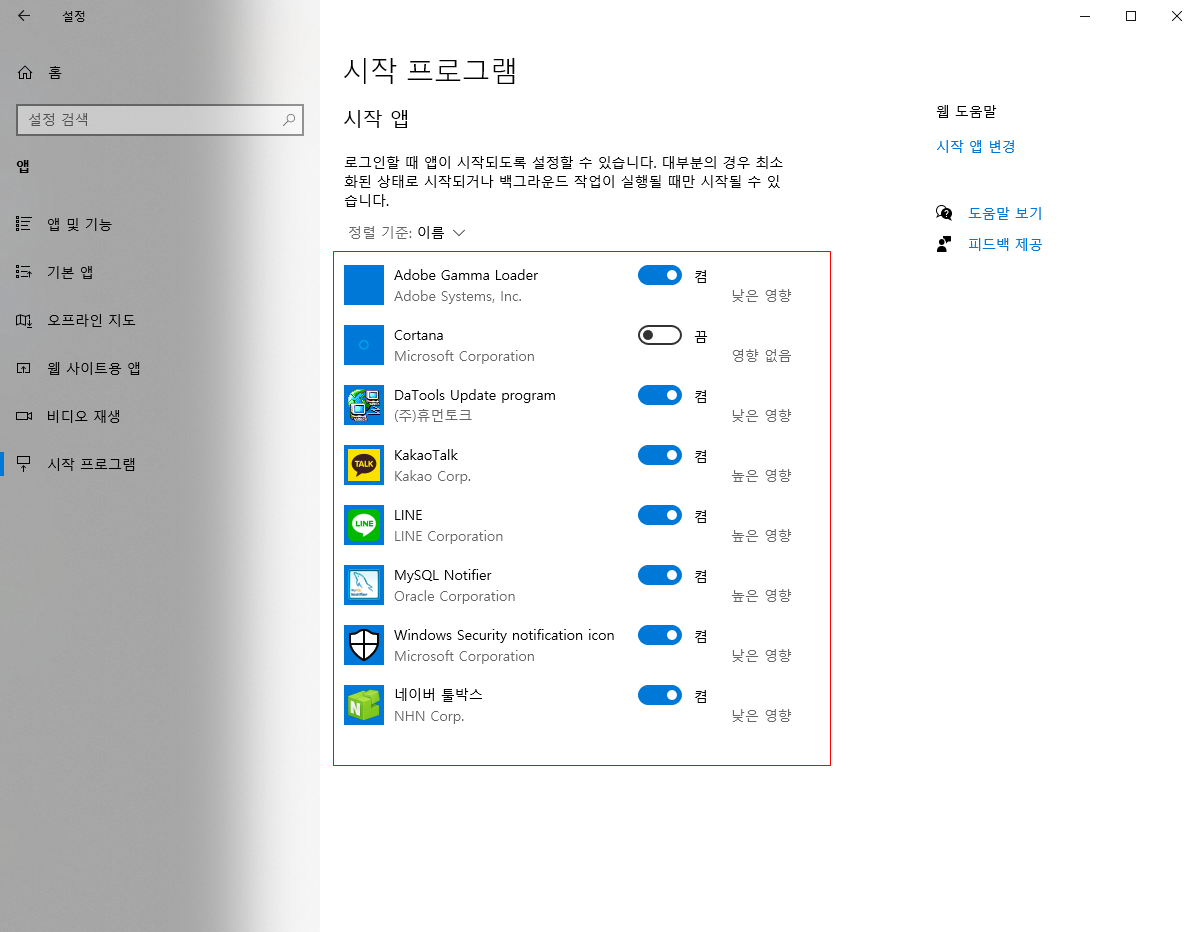
Task: Open 비디오 재생 settings page
Action: (x=160, y=416)
